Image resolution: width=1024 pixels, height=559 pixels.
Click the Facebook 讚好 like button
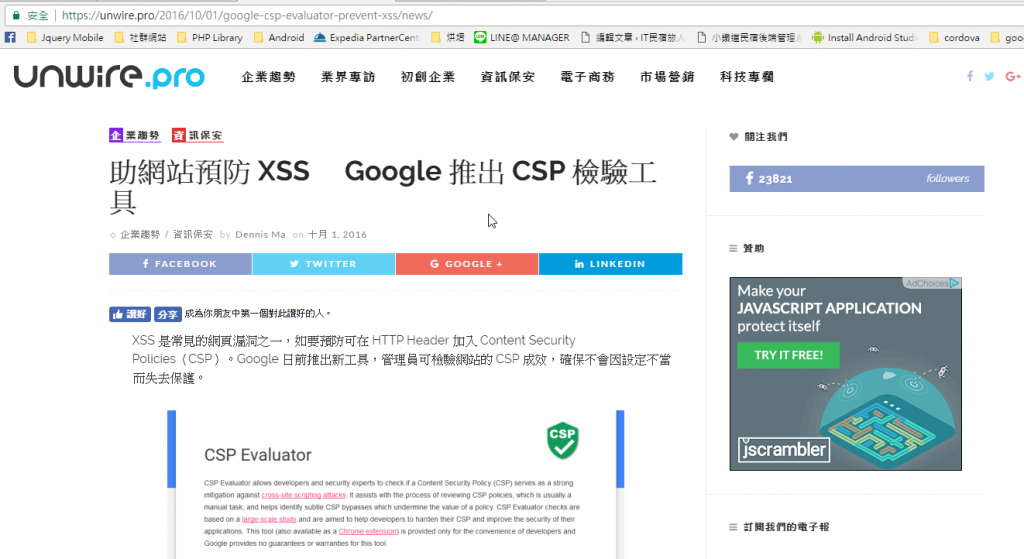[x=130, y=314]
